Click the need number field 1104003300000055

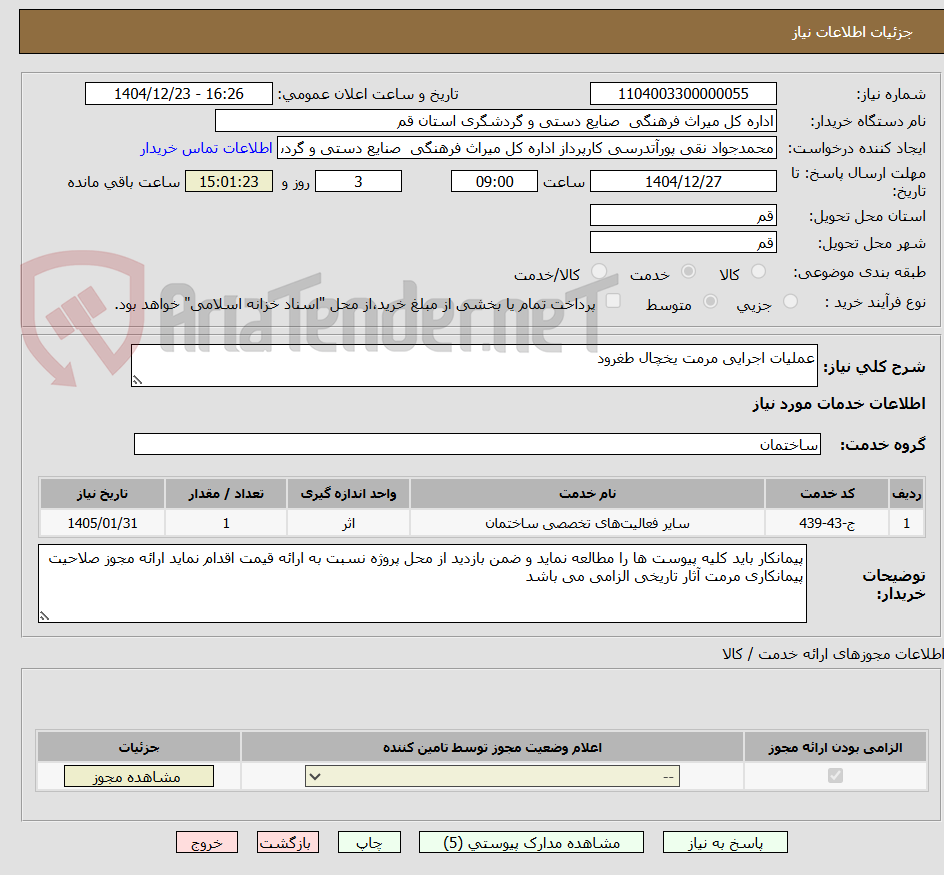point(683,94)
